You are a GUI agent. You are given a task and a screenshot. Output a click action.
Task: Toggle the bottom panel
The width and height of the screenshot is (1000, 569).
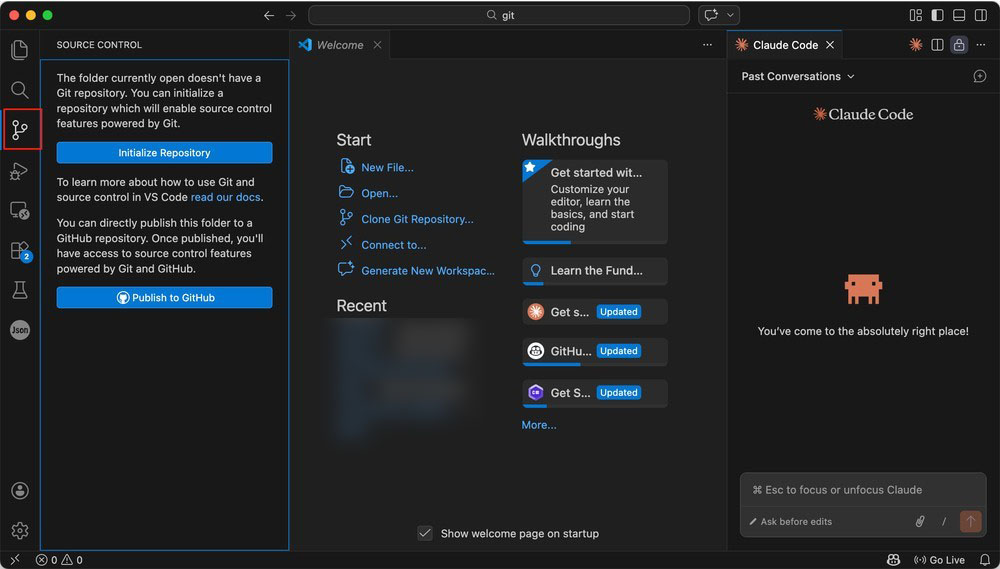pos(959,15)
